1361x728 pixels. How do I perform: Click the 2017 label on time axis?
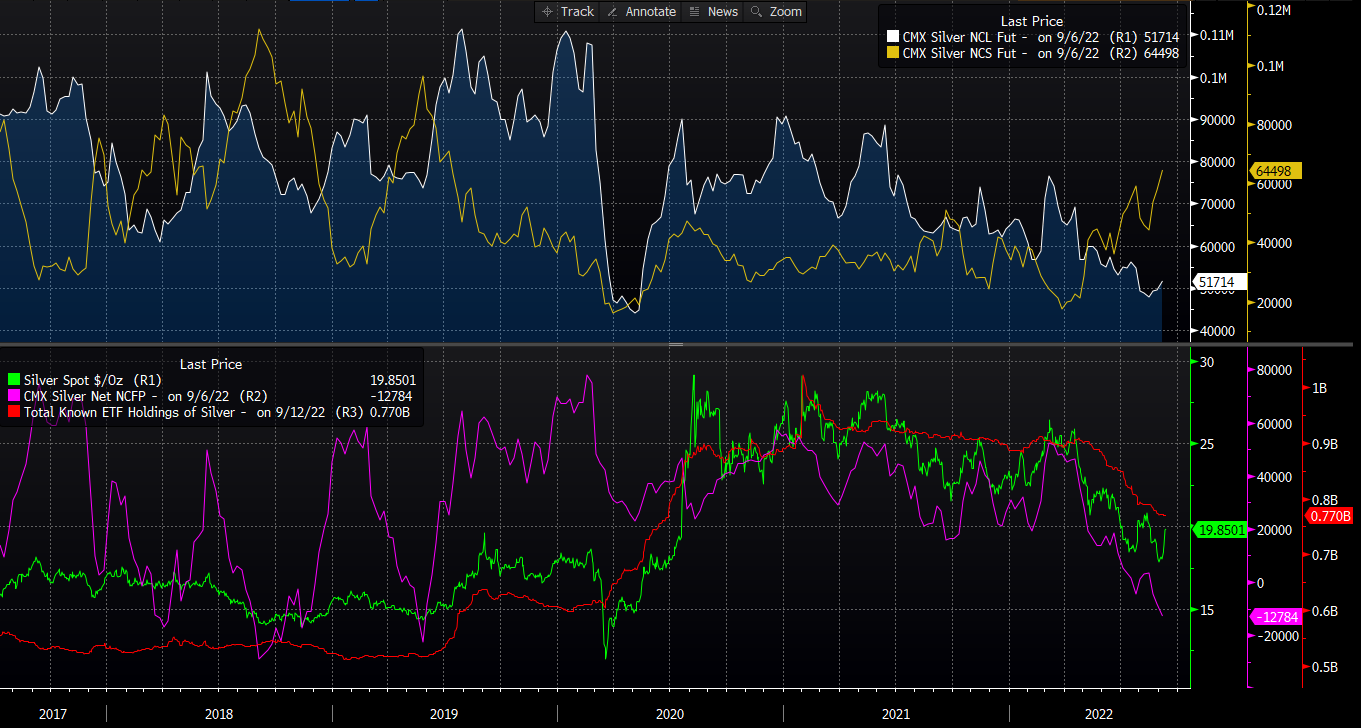[x=53, y=713]
